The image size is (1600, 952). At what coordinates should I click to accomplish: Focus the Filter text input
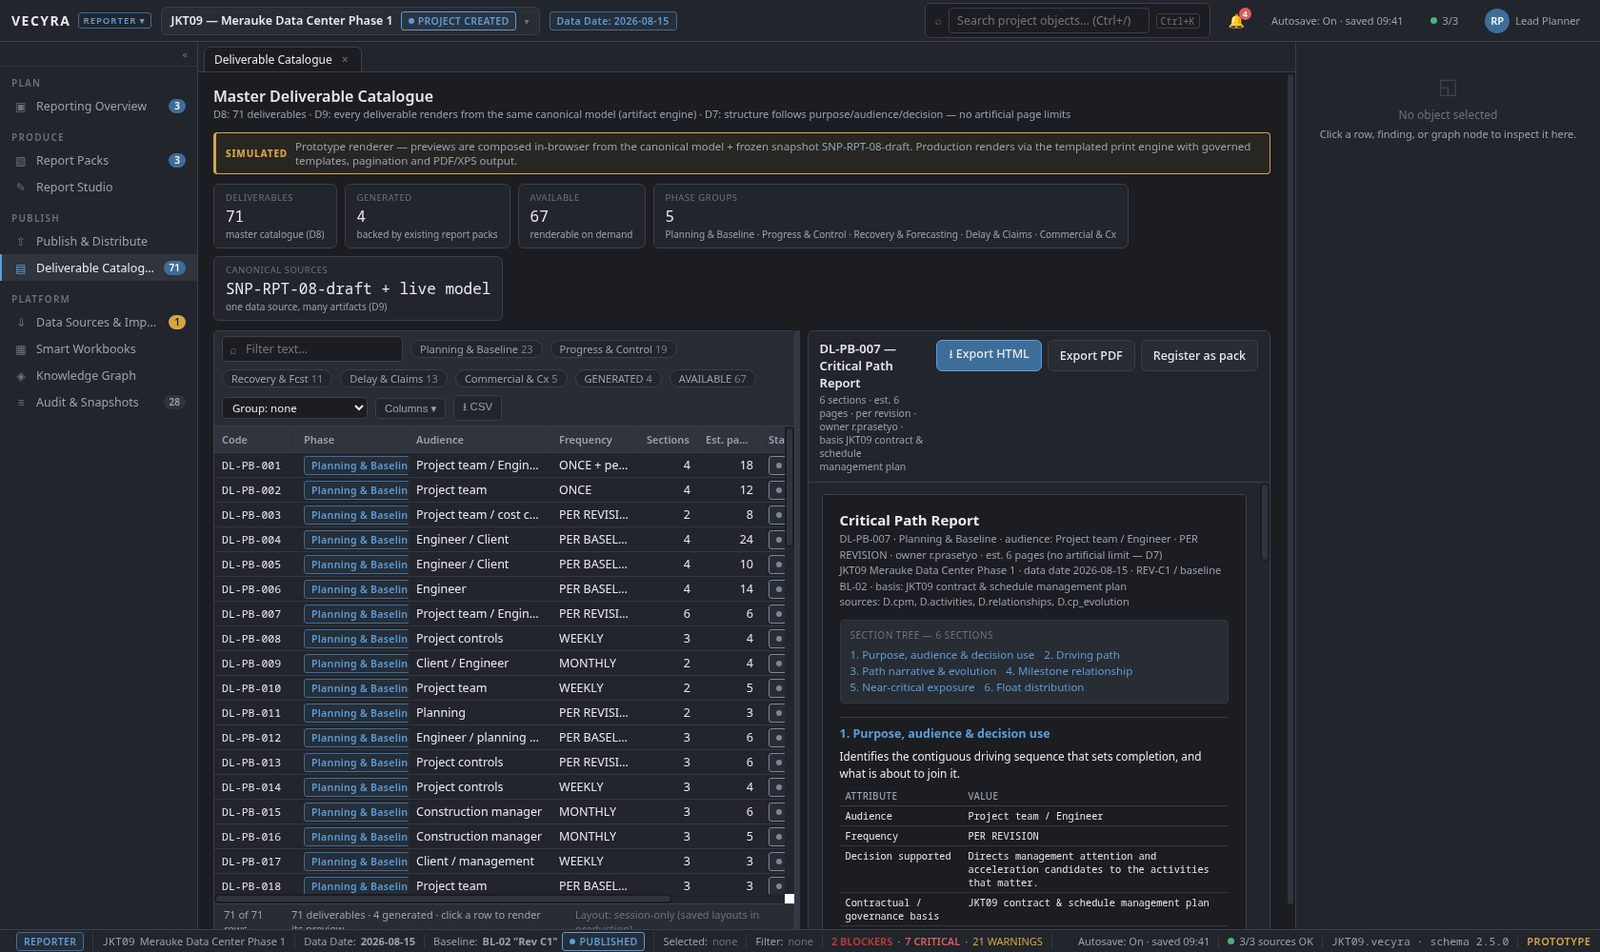(312, 349)
